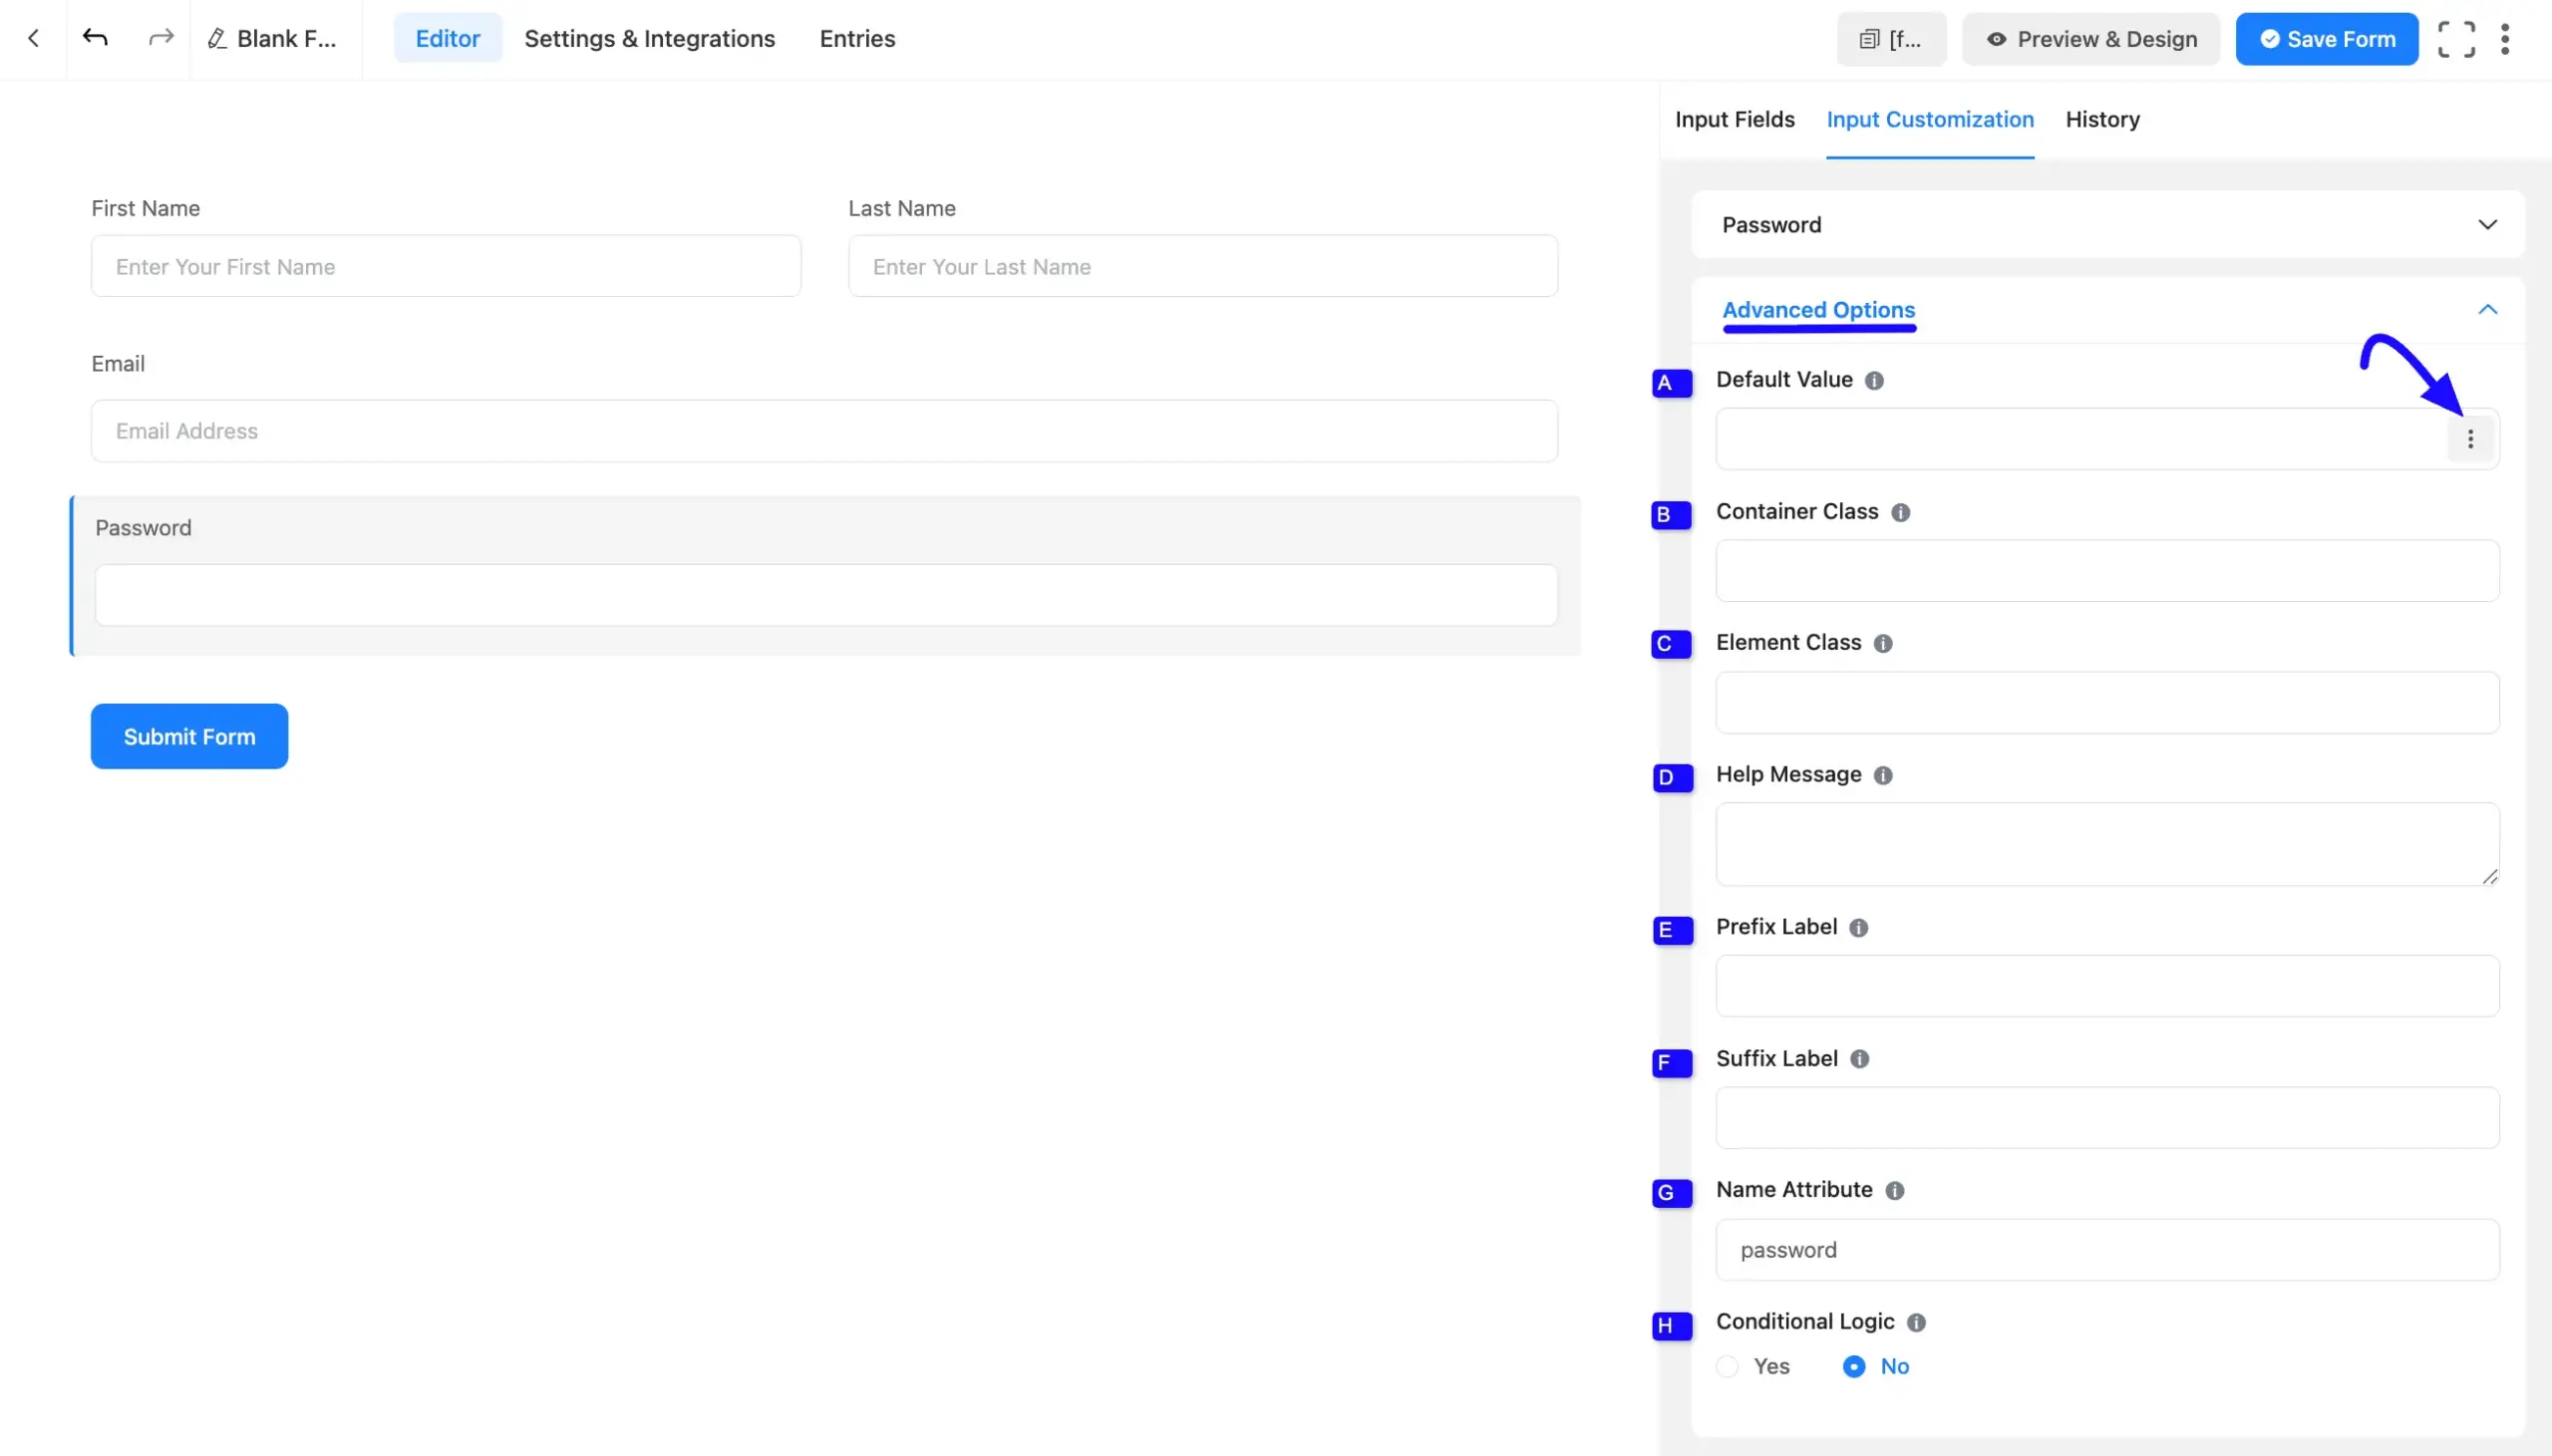2552x1456 pixels.
Task: Click the three-dot icon in Default Value field
Action: pos(2470,438)
